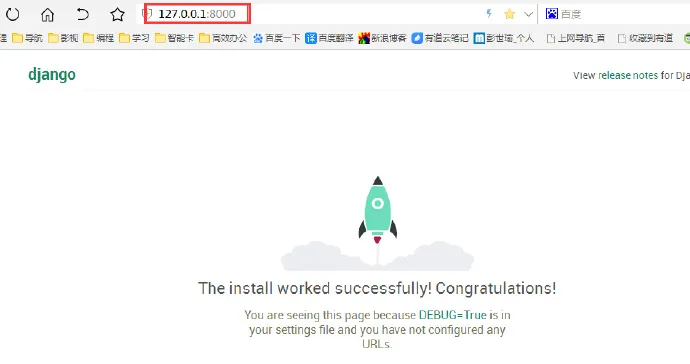
Task: Open the 导航 bookmark folder
Action: 27,38
